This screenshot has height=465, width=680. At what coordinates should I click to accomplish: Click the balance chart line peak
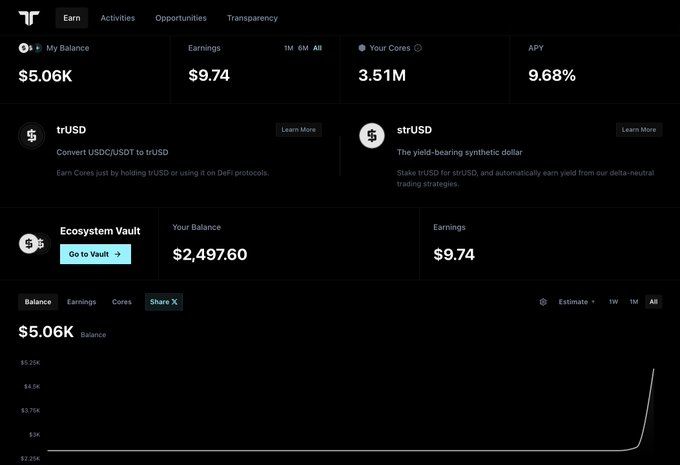pos(654,370)
